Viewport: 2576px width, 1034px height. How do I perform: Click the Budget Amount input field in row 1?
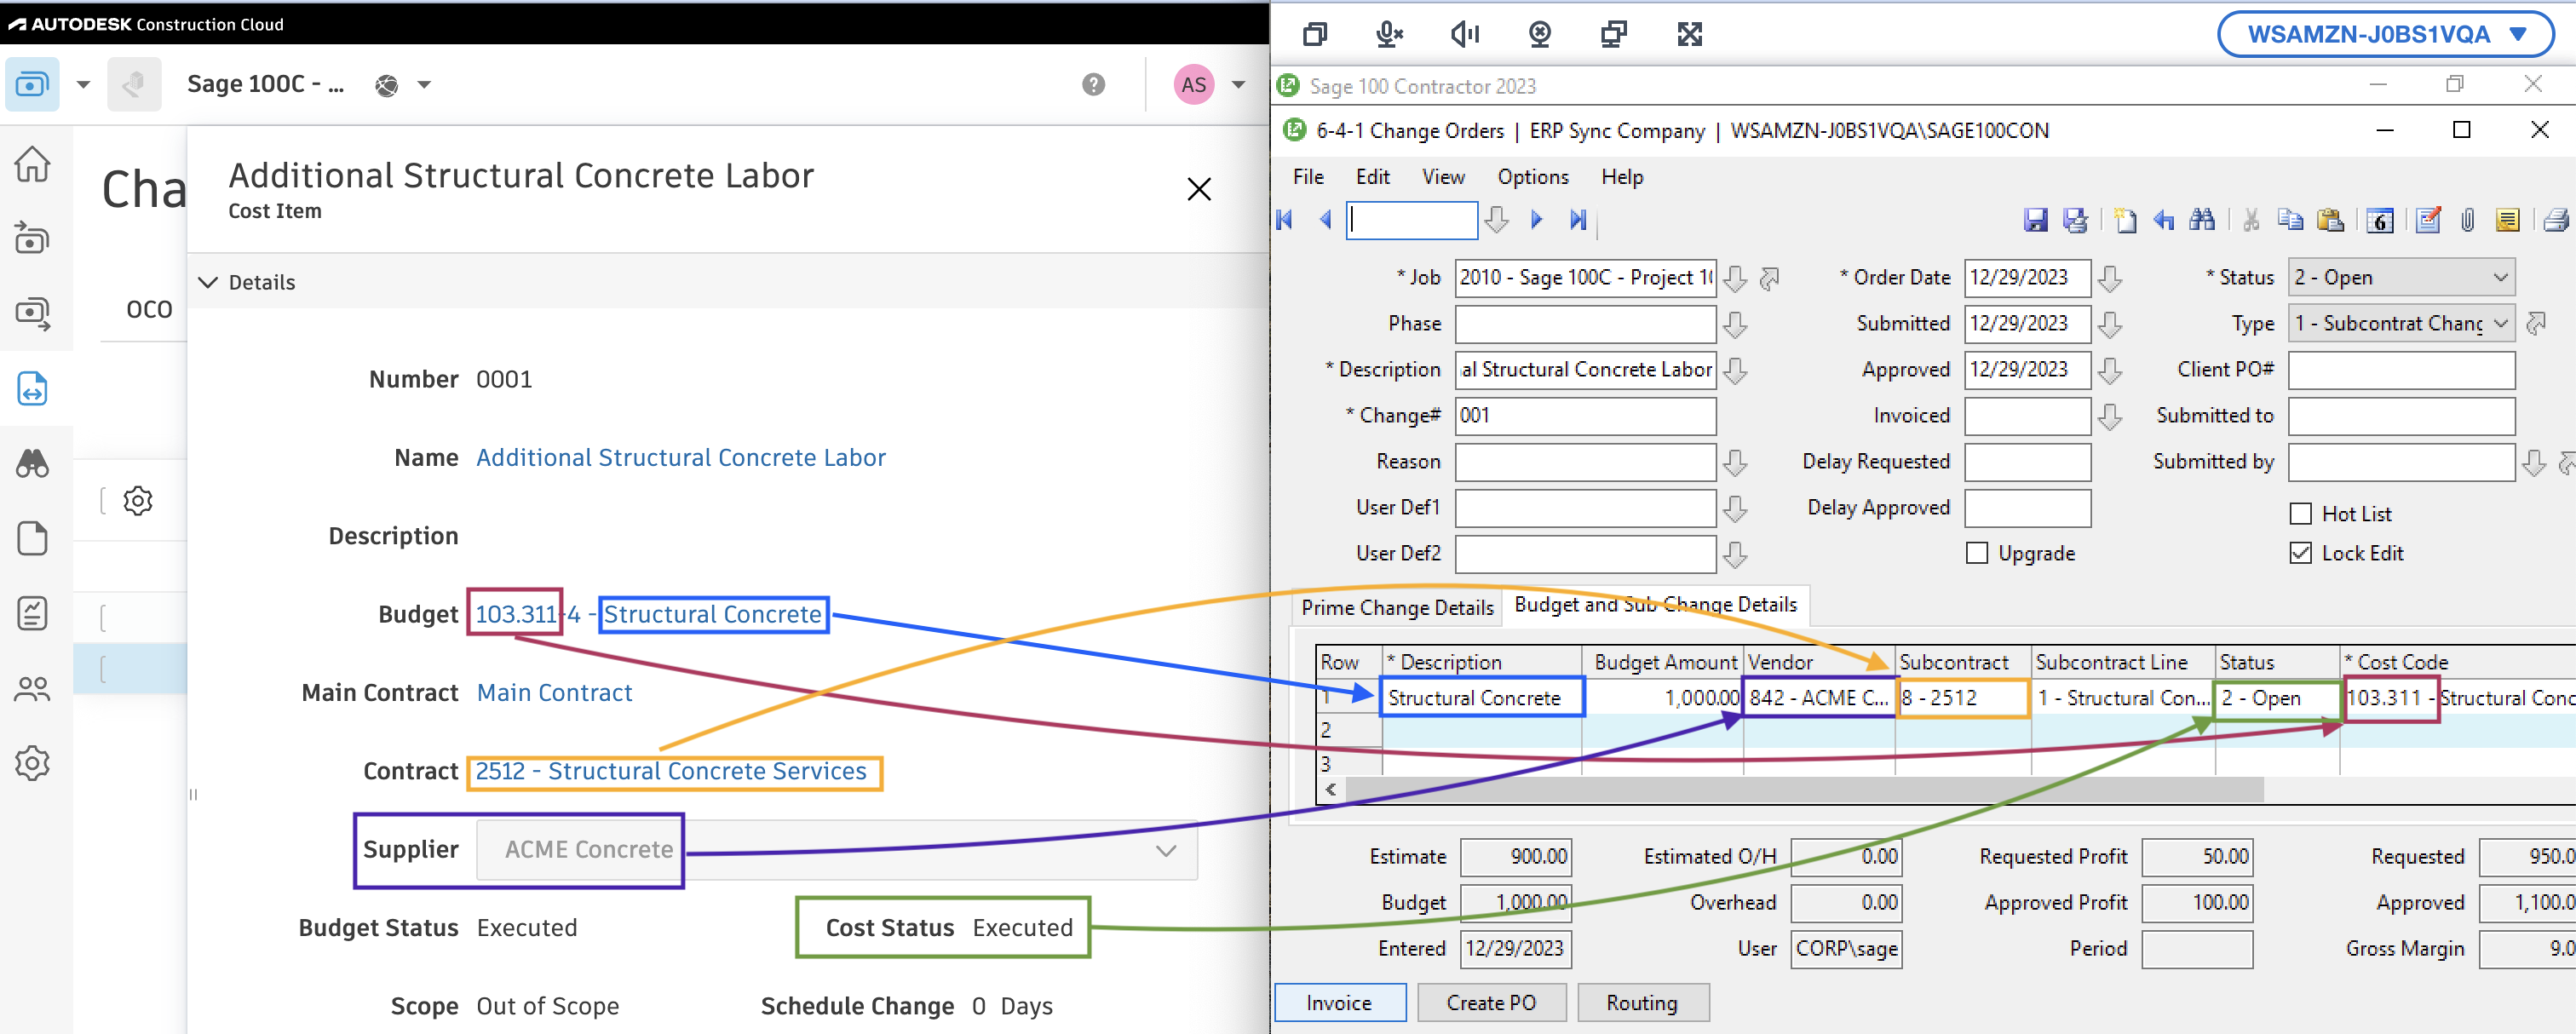tap(1665, 698)
